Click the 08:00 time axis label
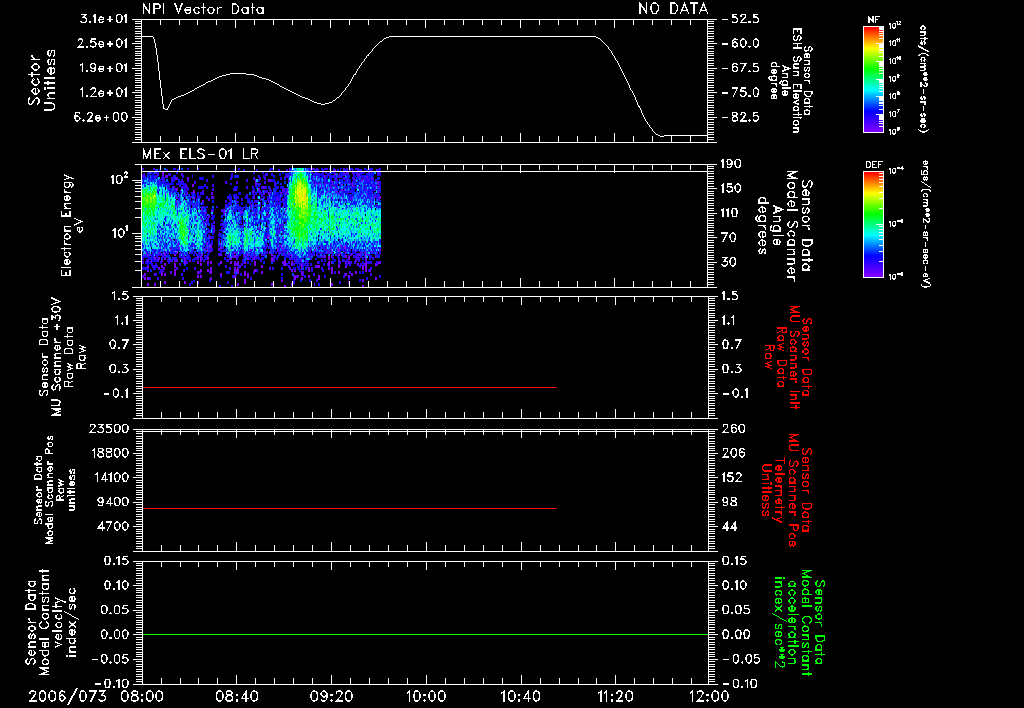 [142, 696]
